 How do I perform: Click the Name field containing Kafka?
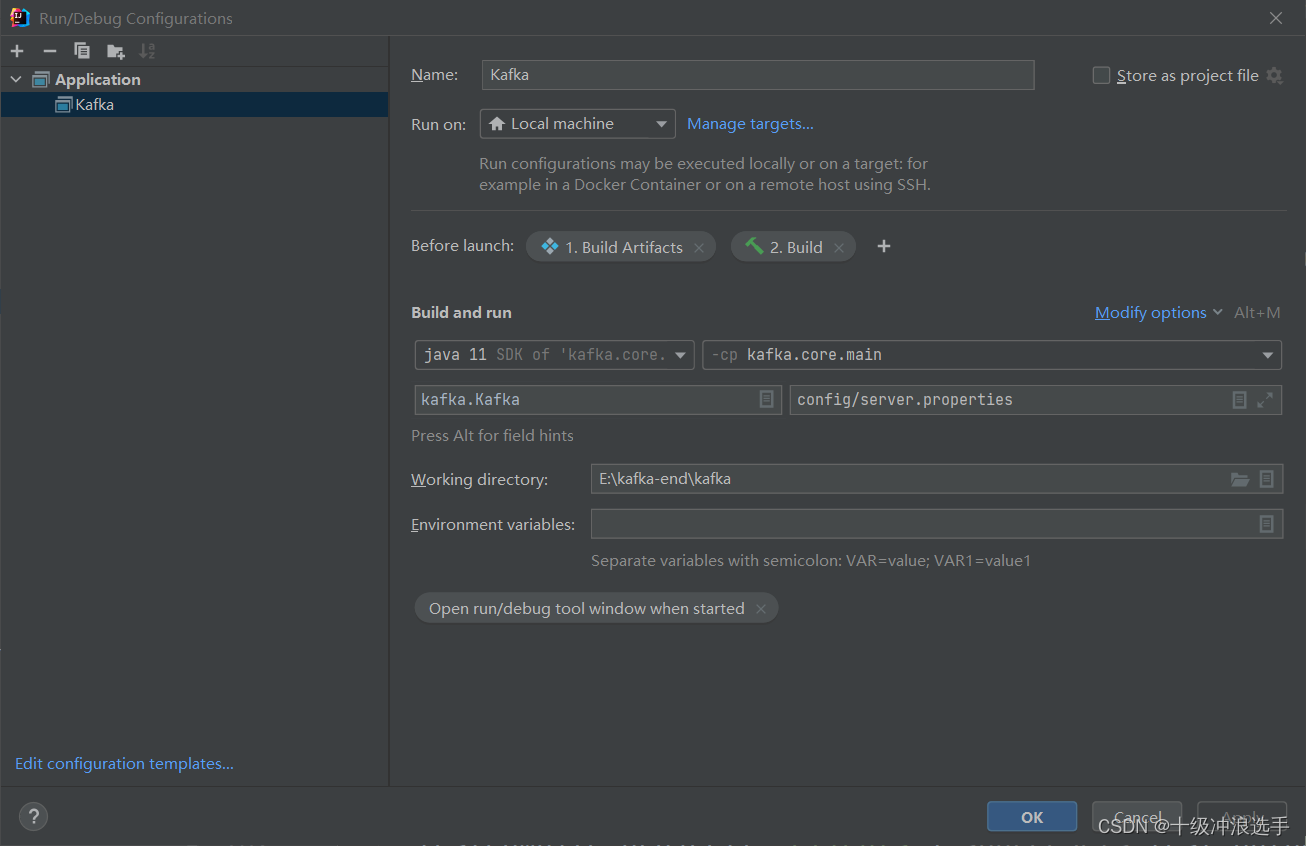(x=758, y=75)
